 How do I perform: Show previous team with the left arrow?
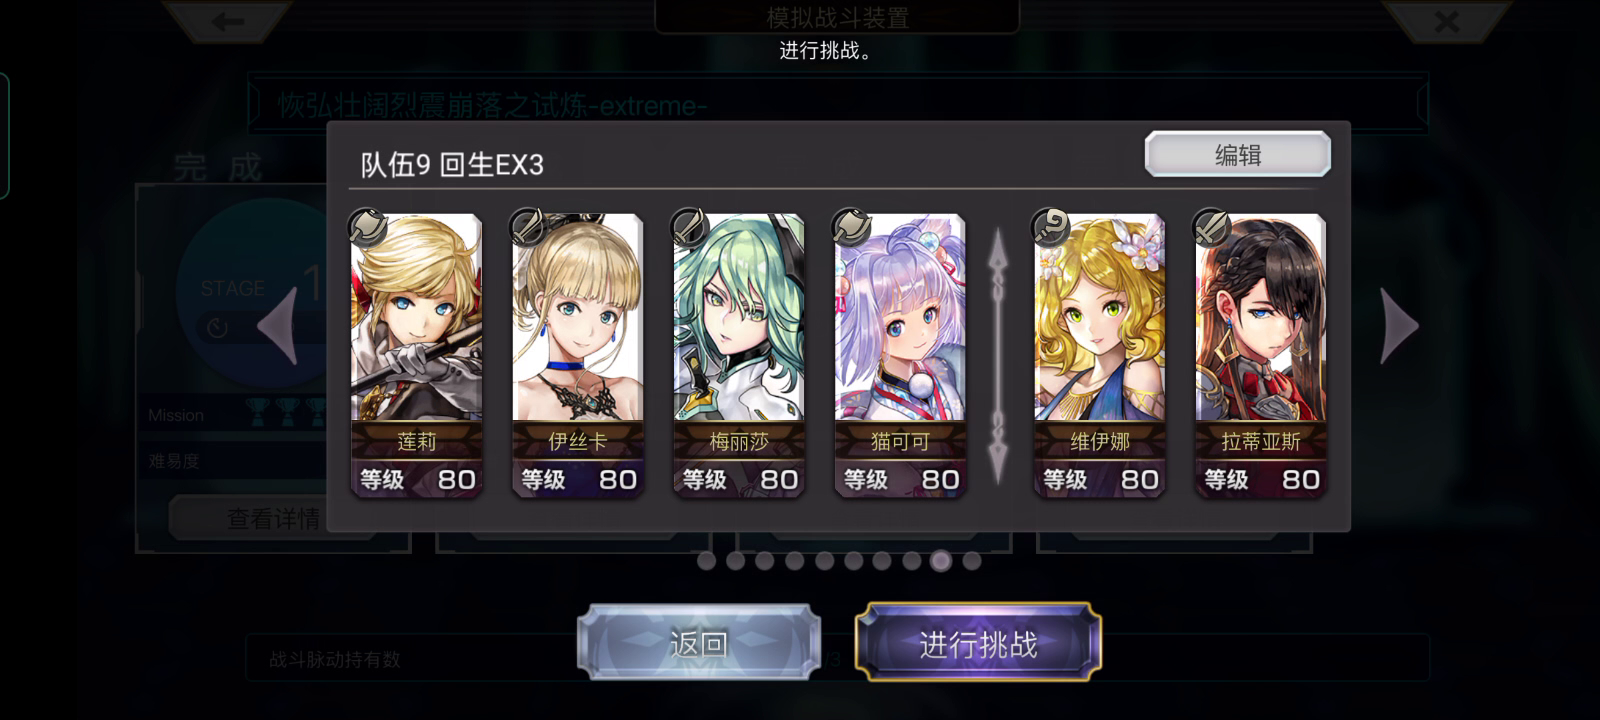pyautogui.click(x=278, y=326)
